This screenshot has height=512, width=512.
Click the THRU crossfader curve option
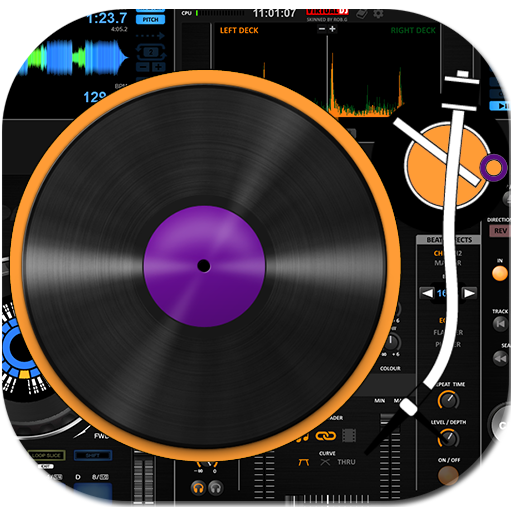(x=346, y=462)
